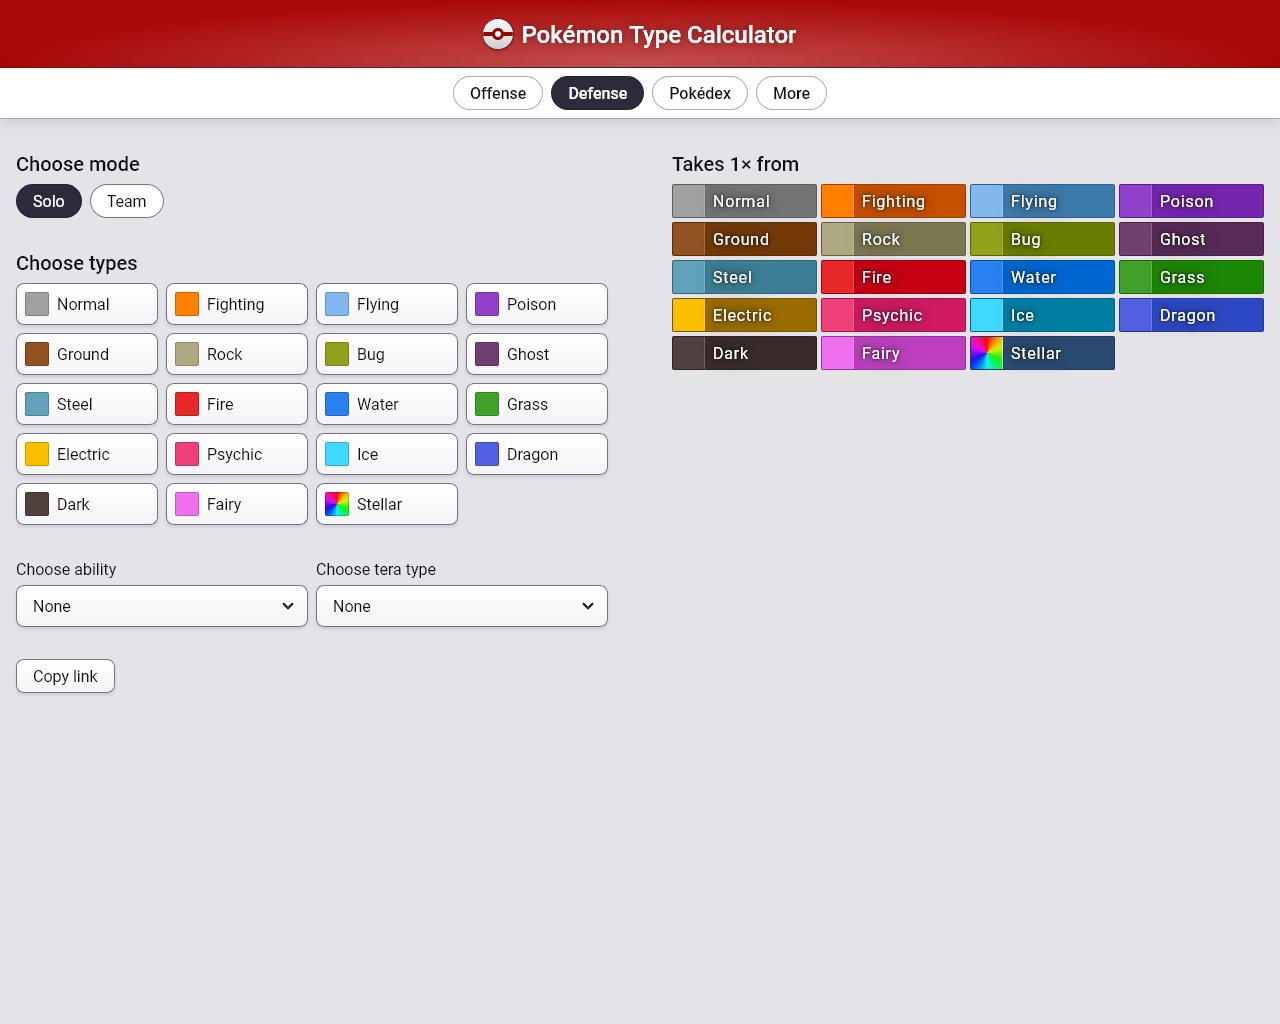Switch mode to Team
Image resolution: width=1280 pixels, height=1024 pixels.
point(126,201)
